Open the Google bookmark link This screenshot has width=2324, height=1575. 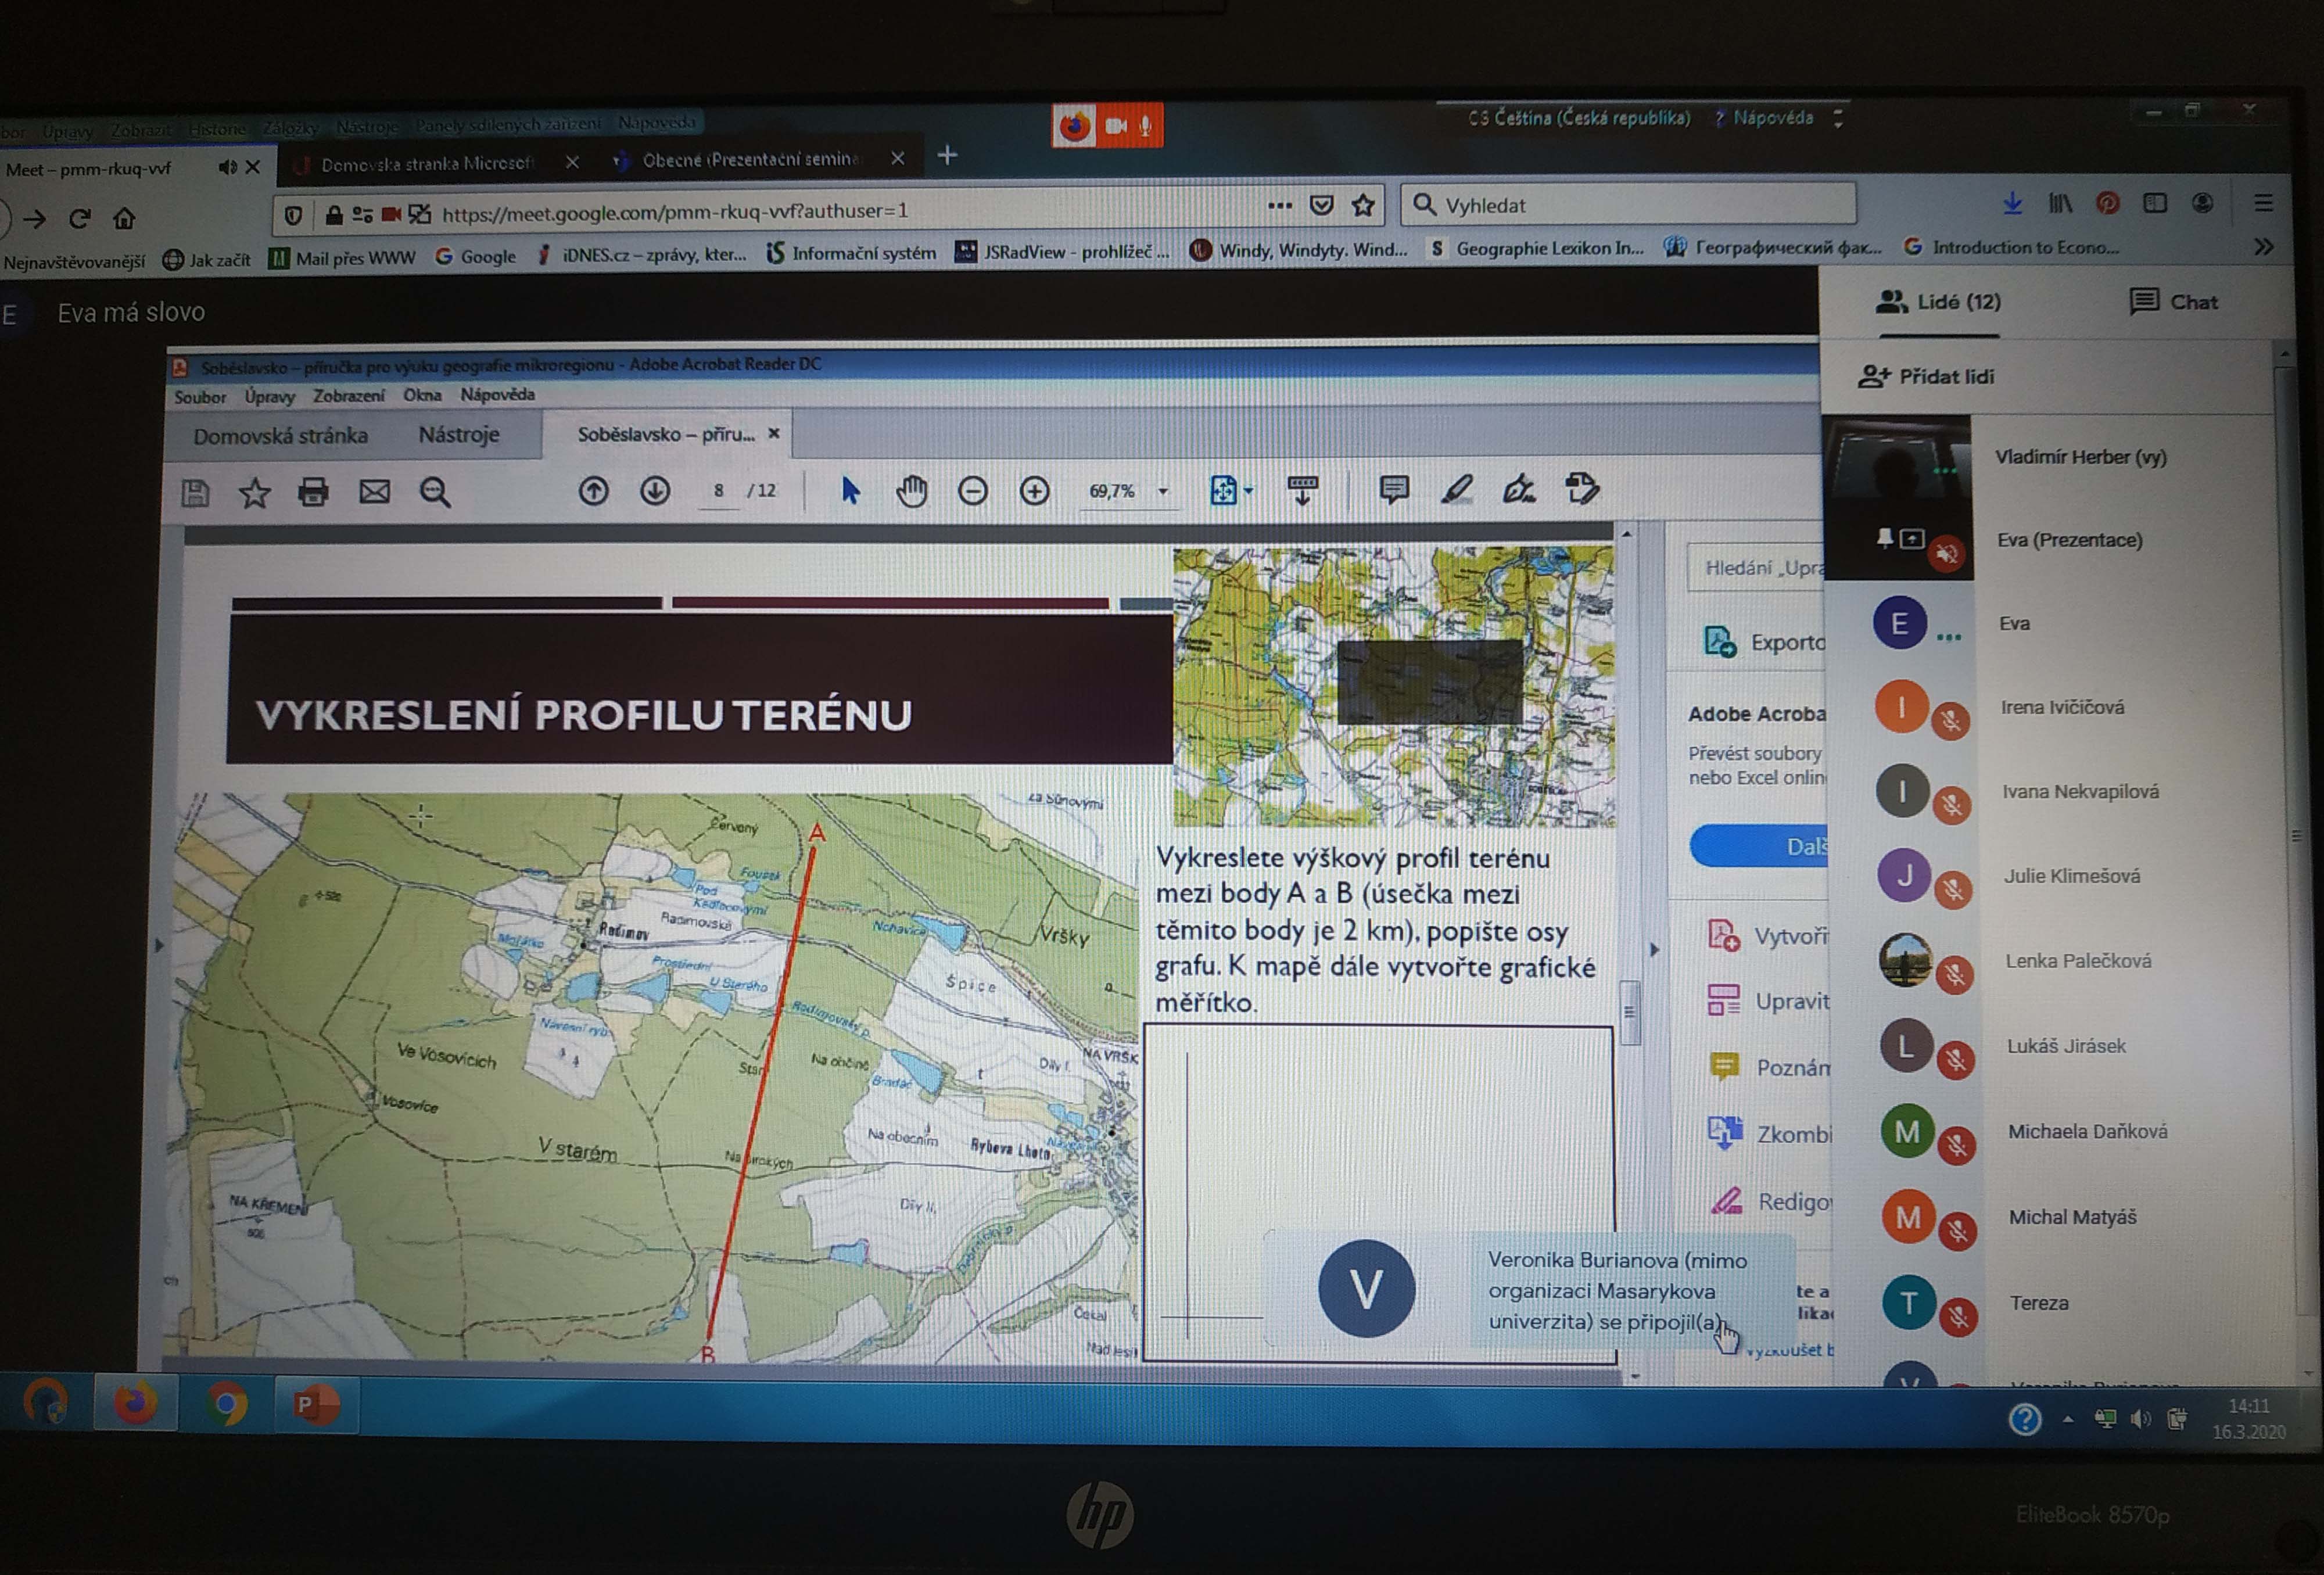click(476, 256)
